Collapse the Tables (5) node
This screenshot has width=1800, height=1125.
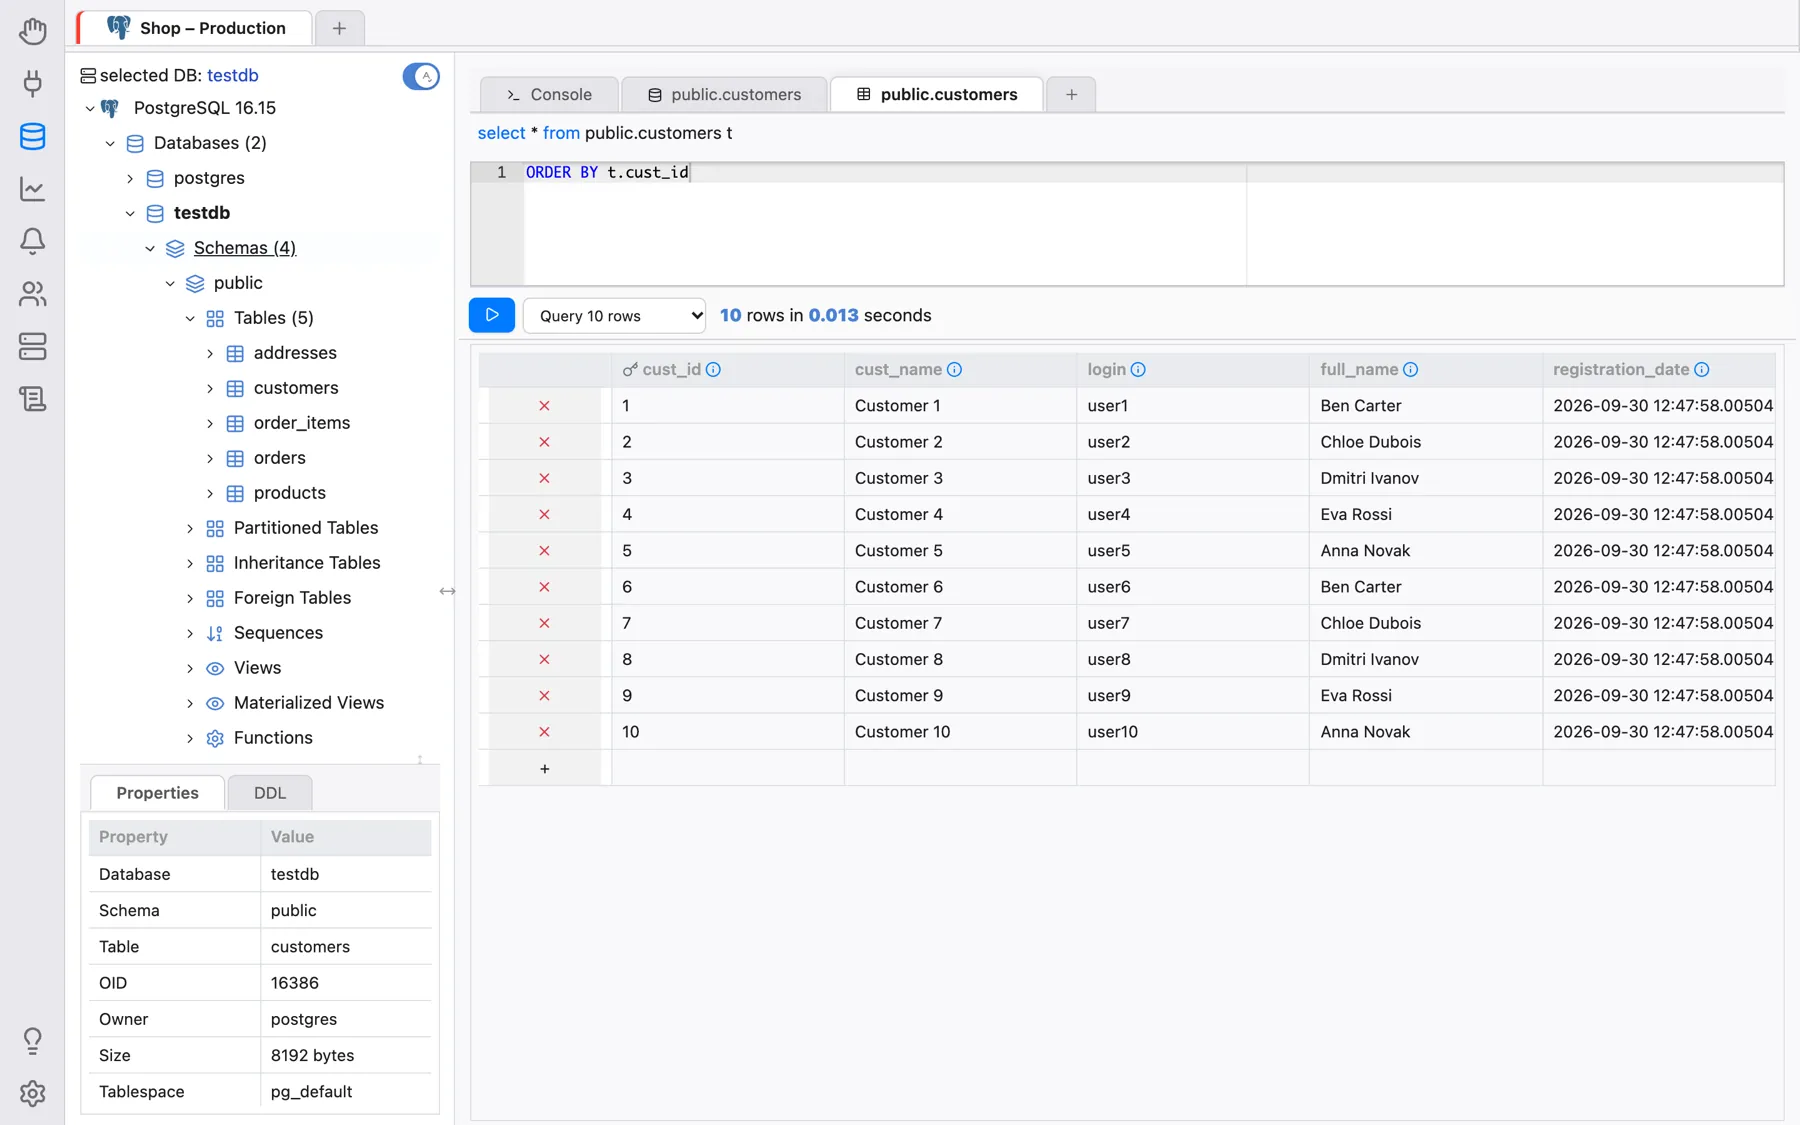tap(190, 318)
